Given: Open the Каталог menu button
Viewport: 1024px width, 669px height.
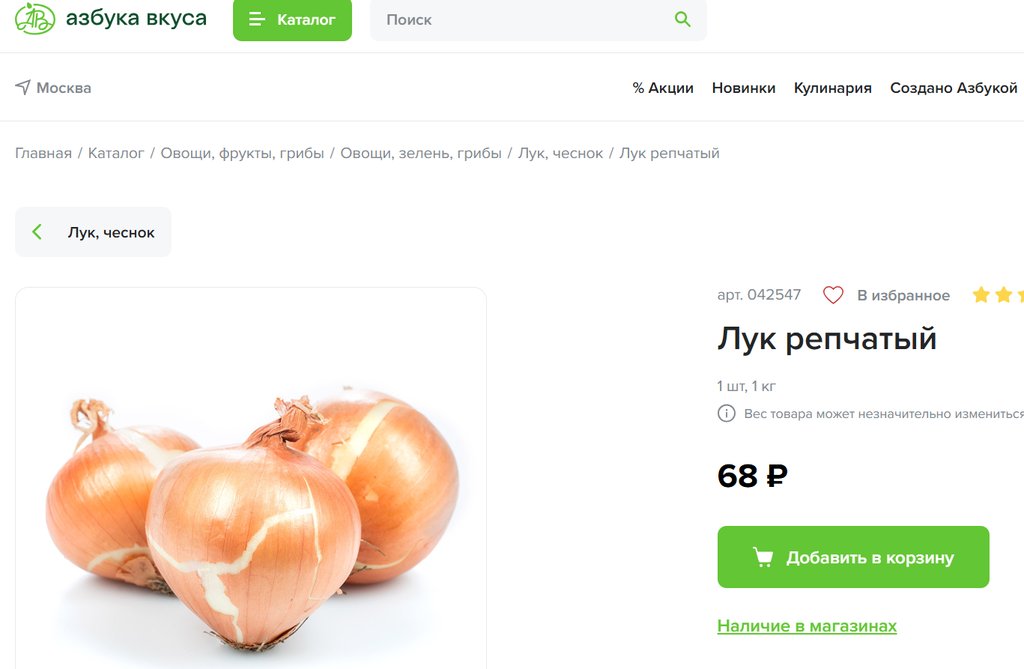Looking at the screenshot, I should pos(293,20).
